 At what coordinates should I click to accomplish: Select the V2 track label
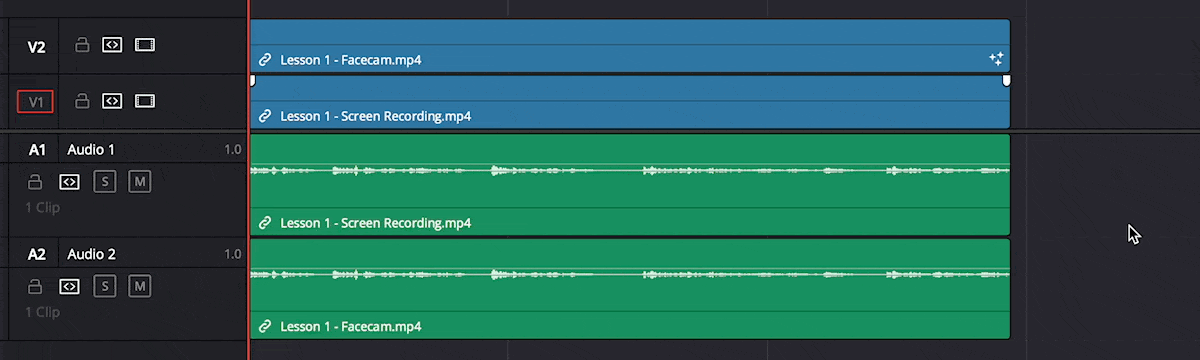point(36,46)
